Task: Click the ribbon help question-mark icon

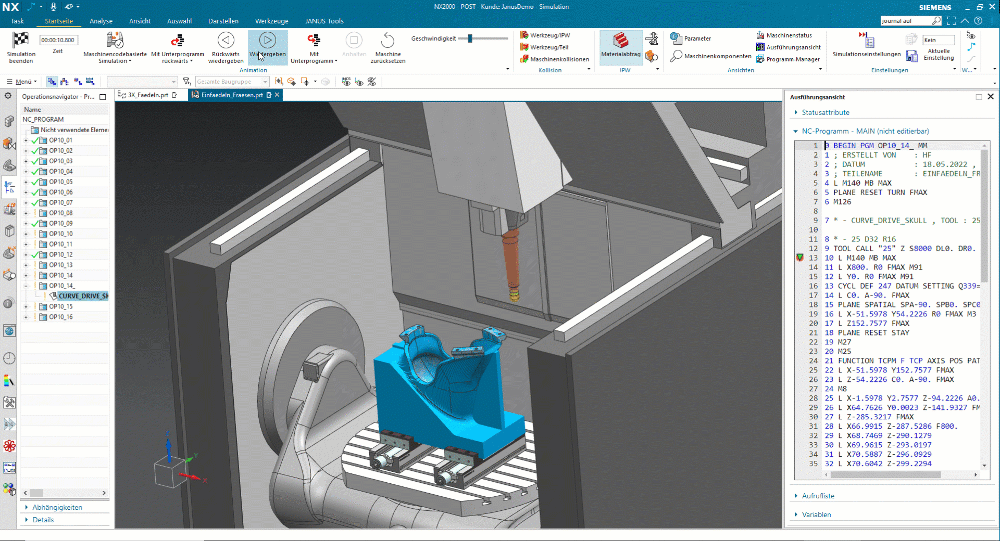Action: coord(978,21)
